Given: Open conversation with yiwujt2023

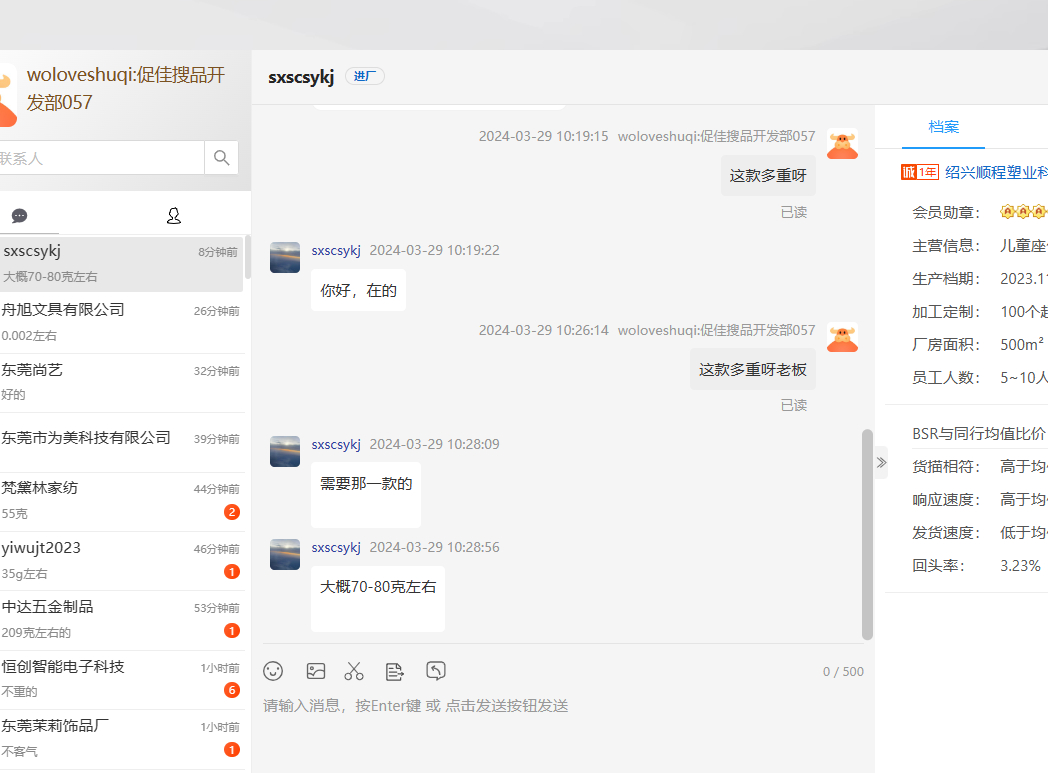Looking at the screenshot, I should (122, 561).
